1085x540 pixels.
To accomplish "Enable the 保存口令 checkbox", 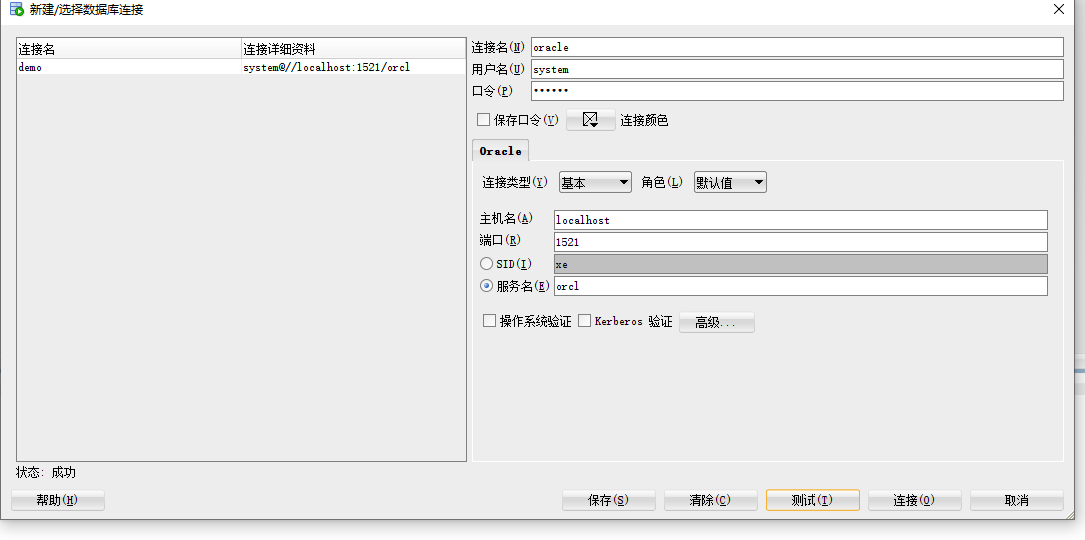I will (484, 120).
